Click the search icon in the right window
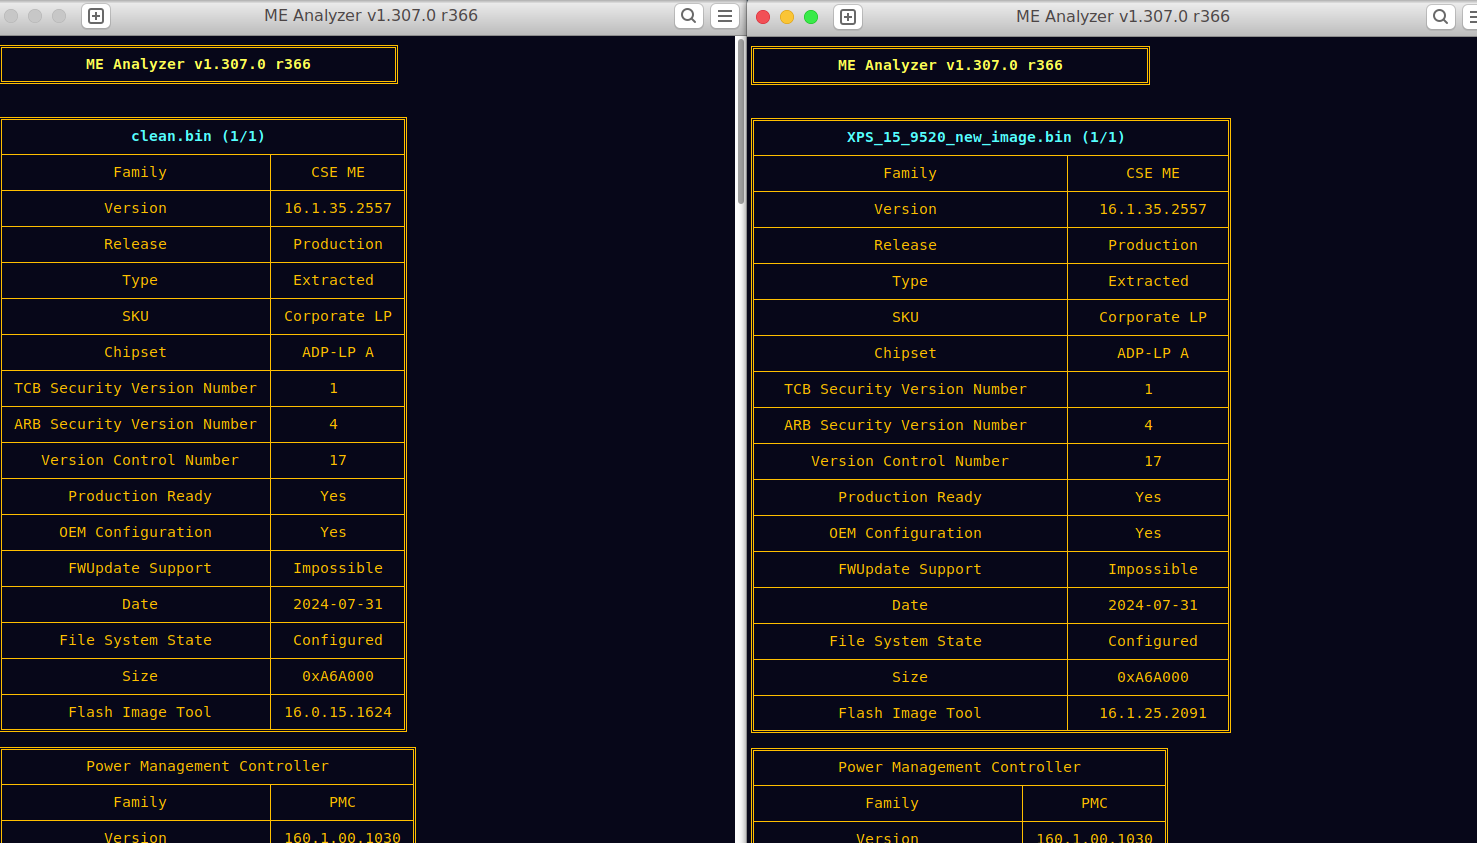This screenshot has height=843, width=1477. (x=1441, y=17)
